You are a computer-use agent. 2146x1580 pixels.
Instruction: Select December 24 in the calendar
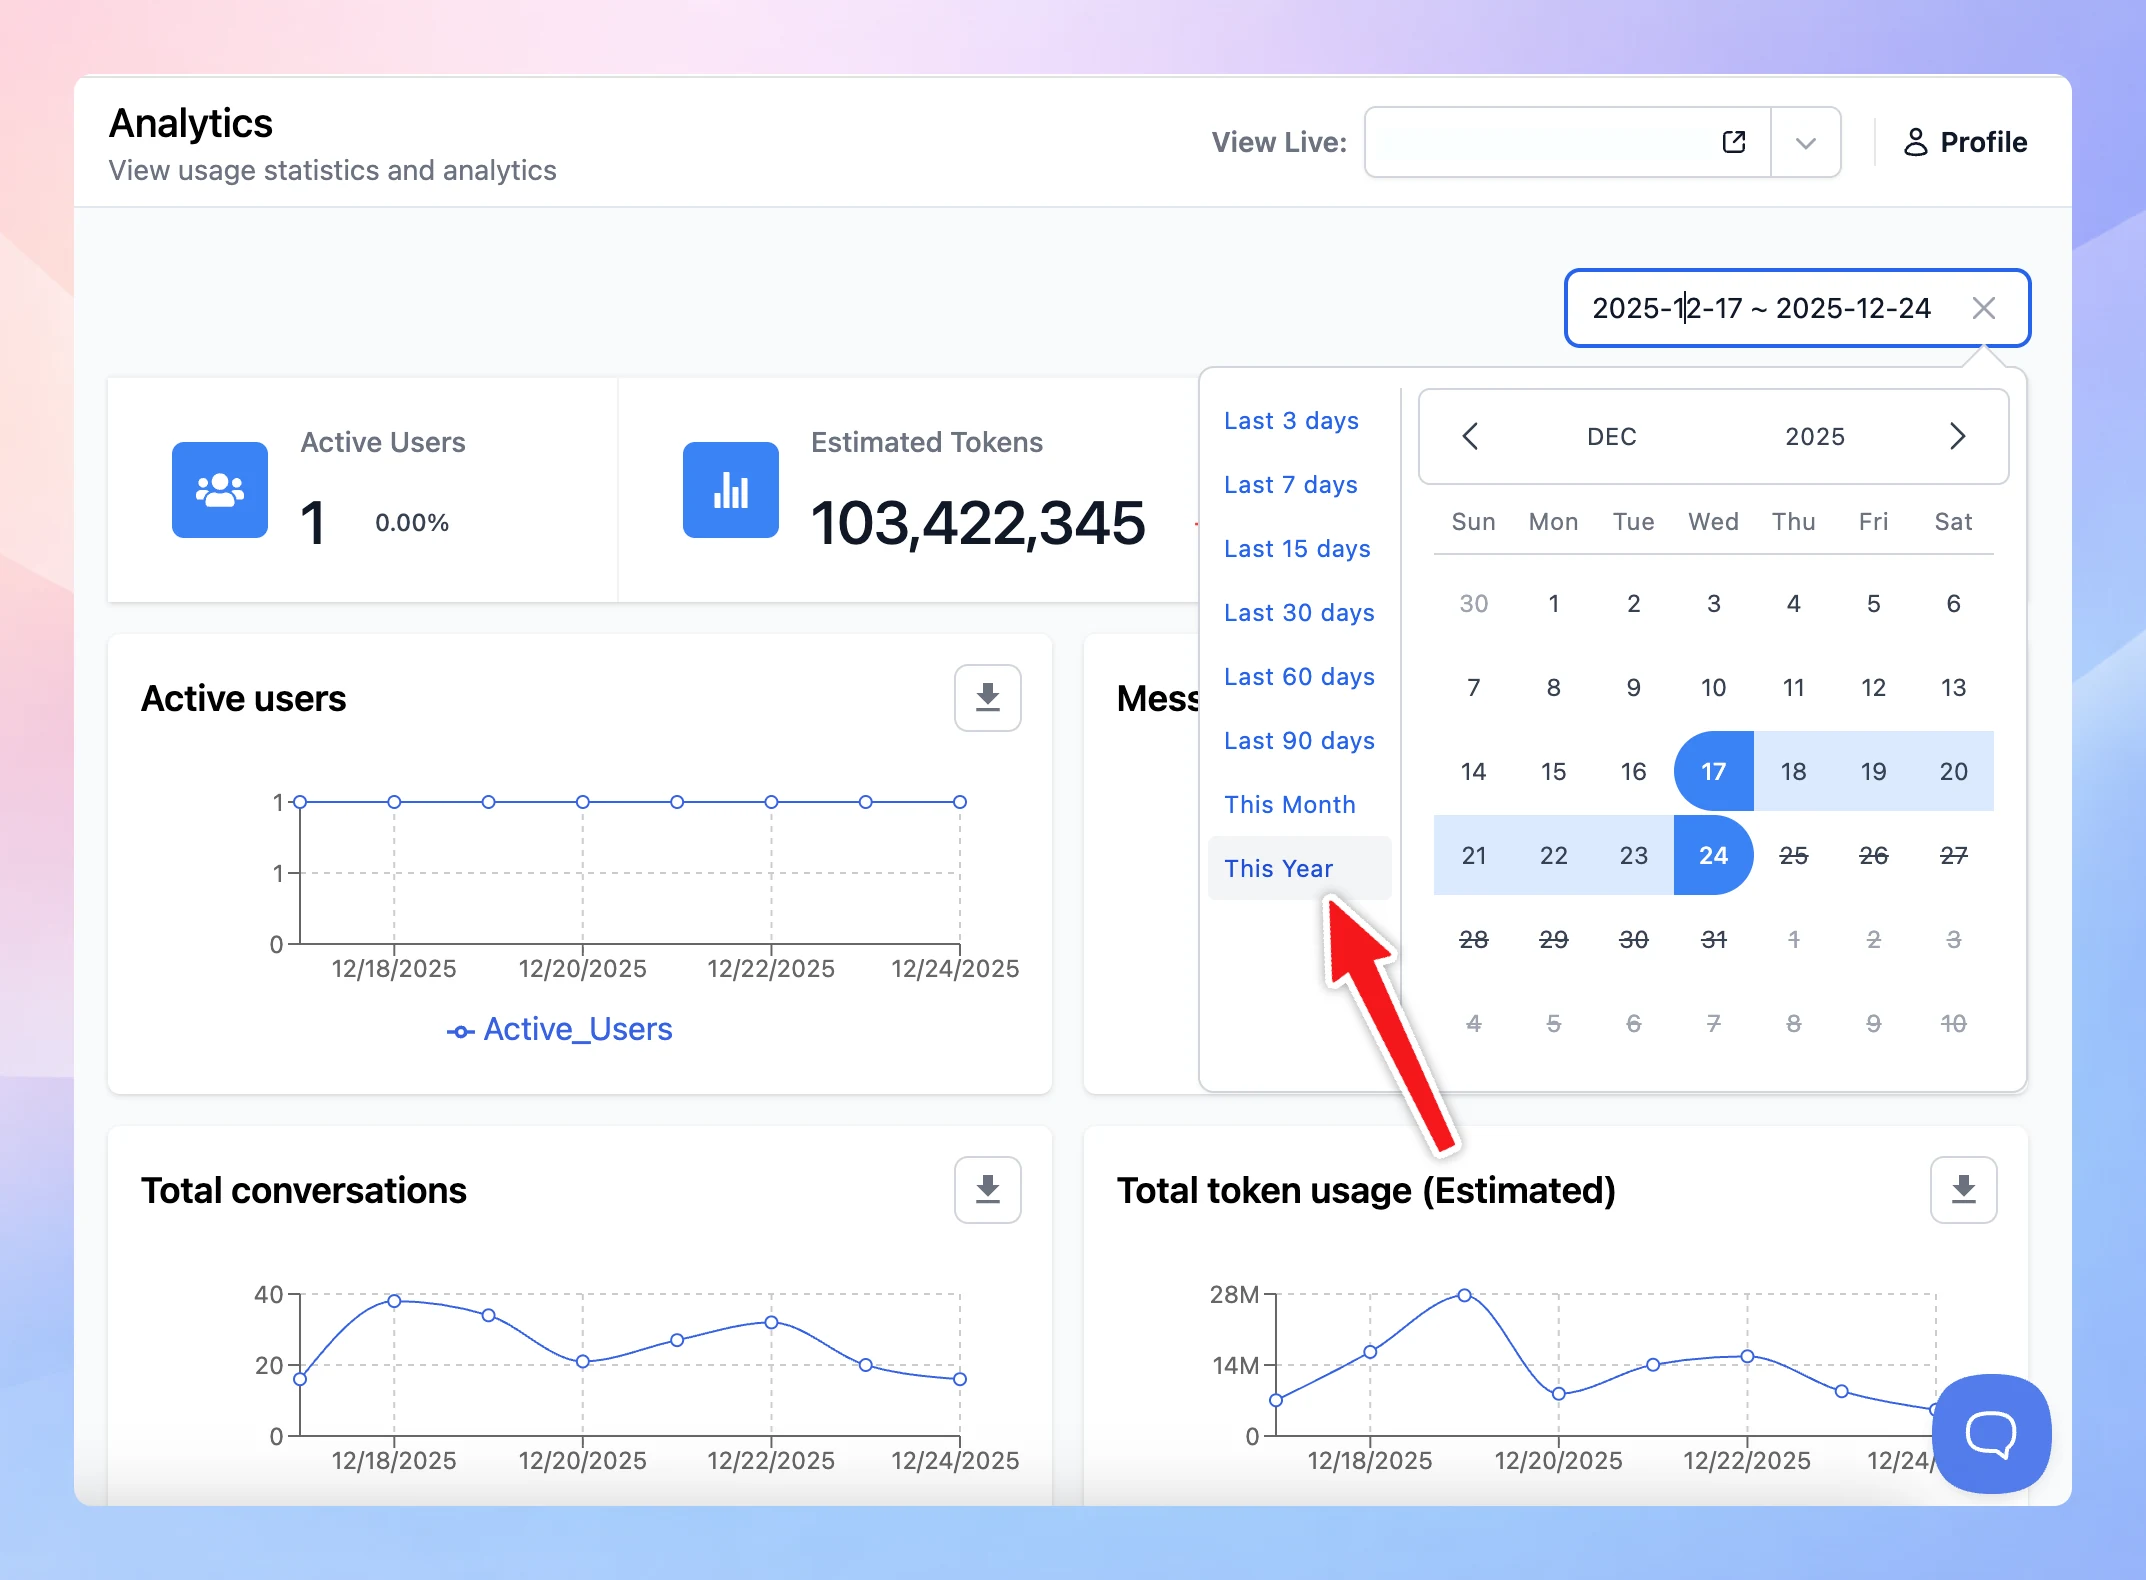click(1713, 855)
